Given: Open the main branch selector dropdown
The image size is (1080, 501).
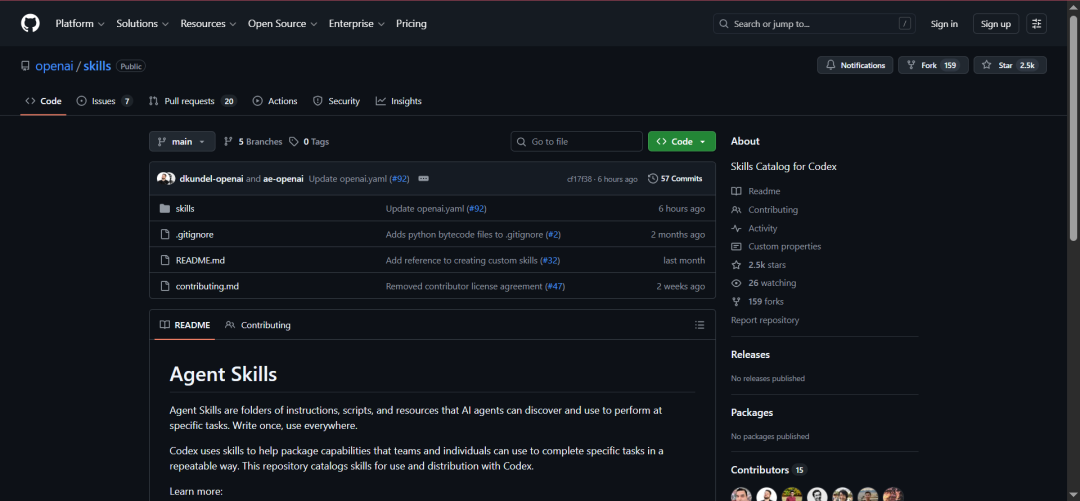Looking at the screenshot, I should coord(182,141).
